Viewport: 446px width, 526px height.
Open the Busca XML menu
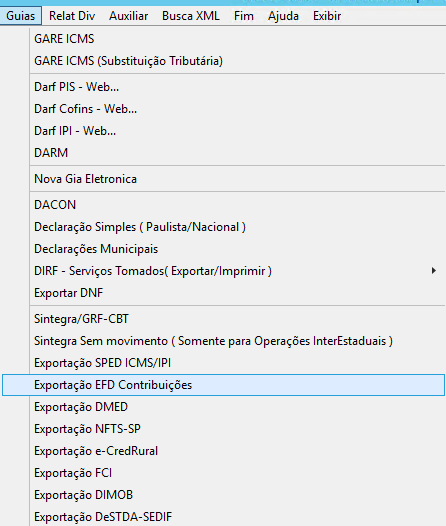pyautogui.click(x=191, y=16)
